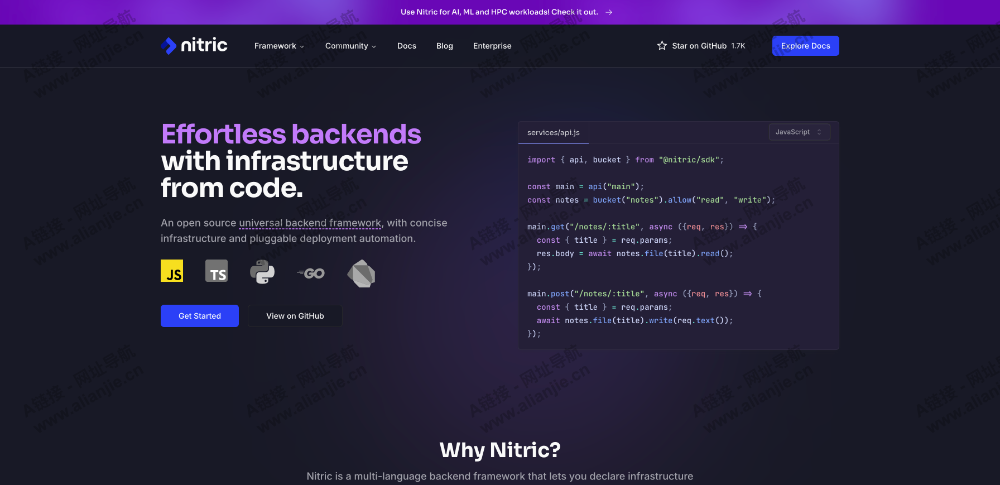
Task: Select the services/api.js tab
Action: (x=554, y=132)
